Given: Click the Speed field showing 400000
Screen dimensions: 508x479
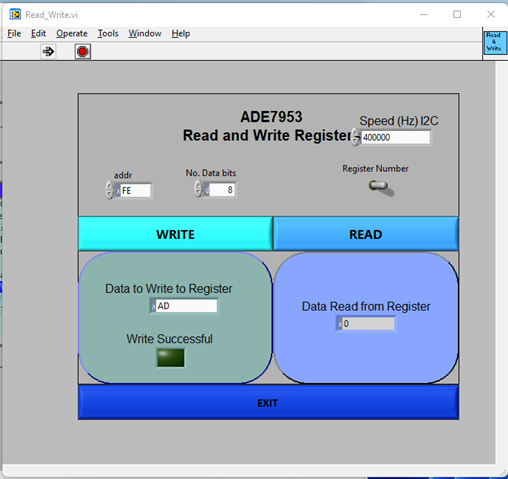Looking at the screenshot, I should pyautogui.click(x=396, y=137).
